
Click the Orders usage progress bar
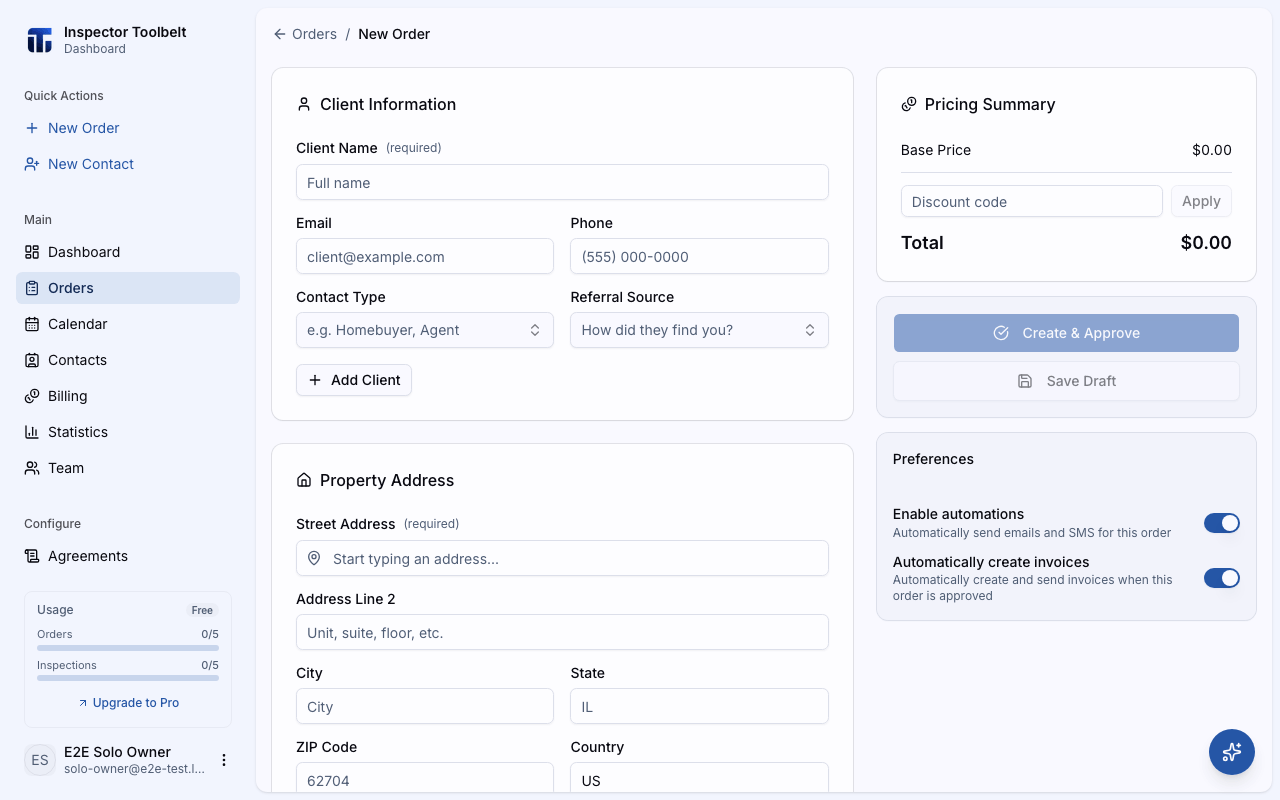[128, 647]
